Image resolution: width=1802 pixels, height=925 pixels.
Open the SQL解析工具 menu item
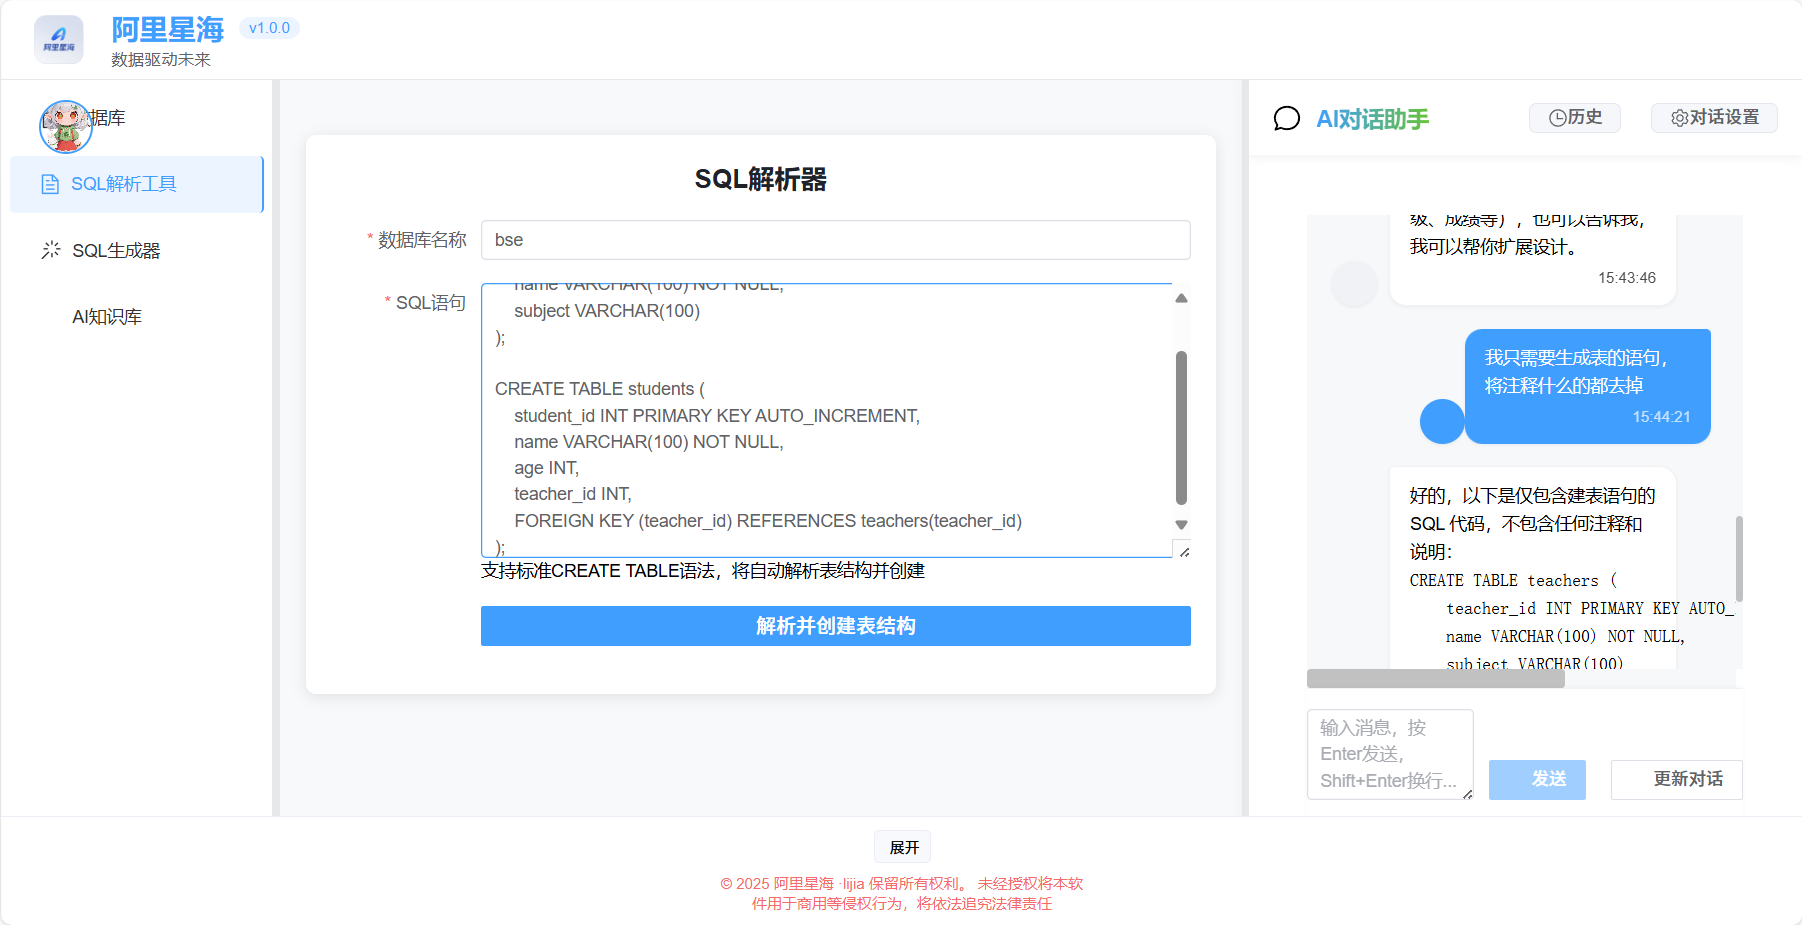coord(136,184)
